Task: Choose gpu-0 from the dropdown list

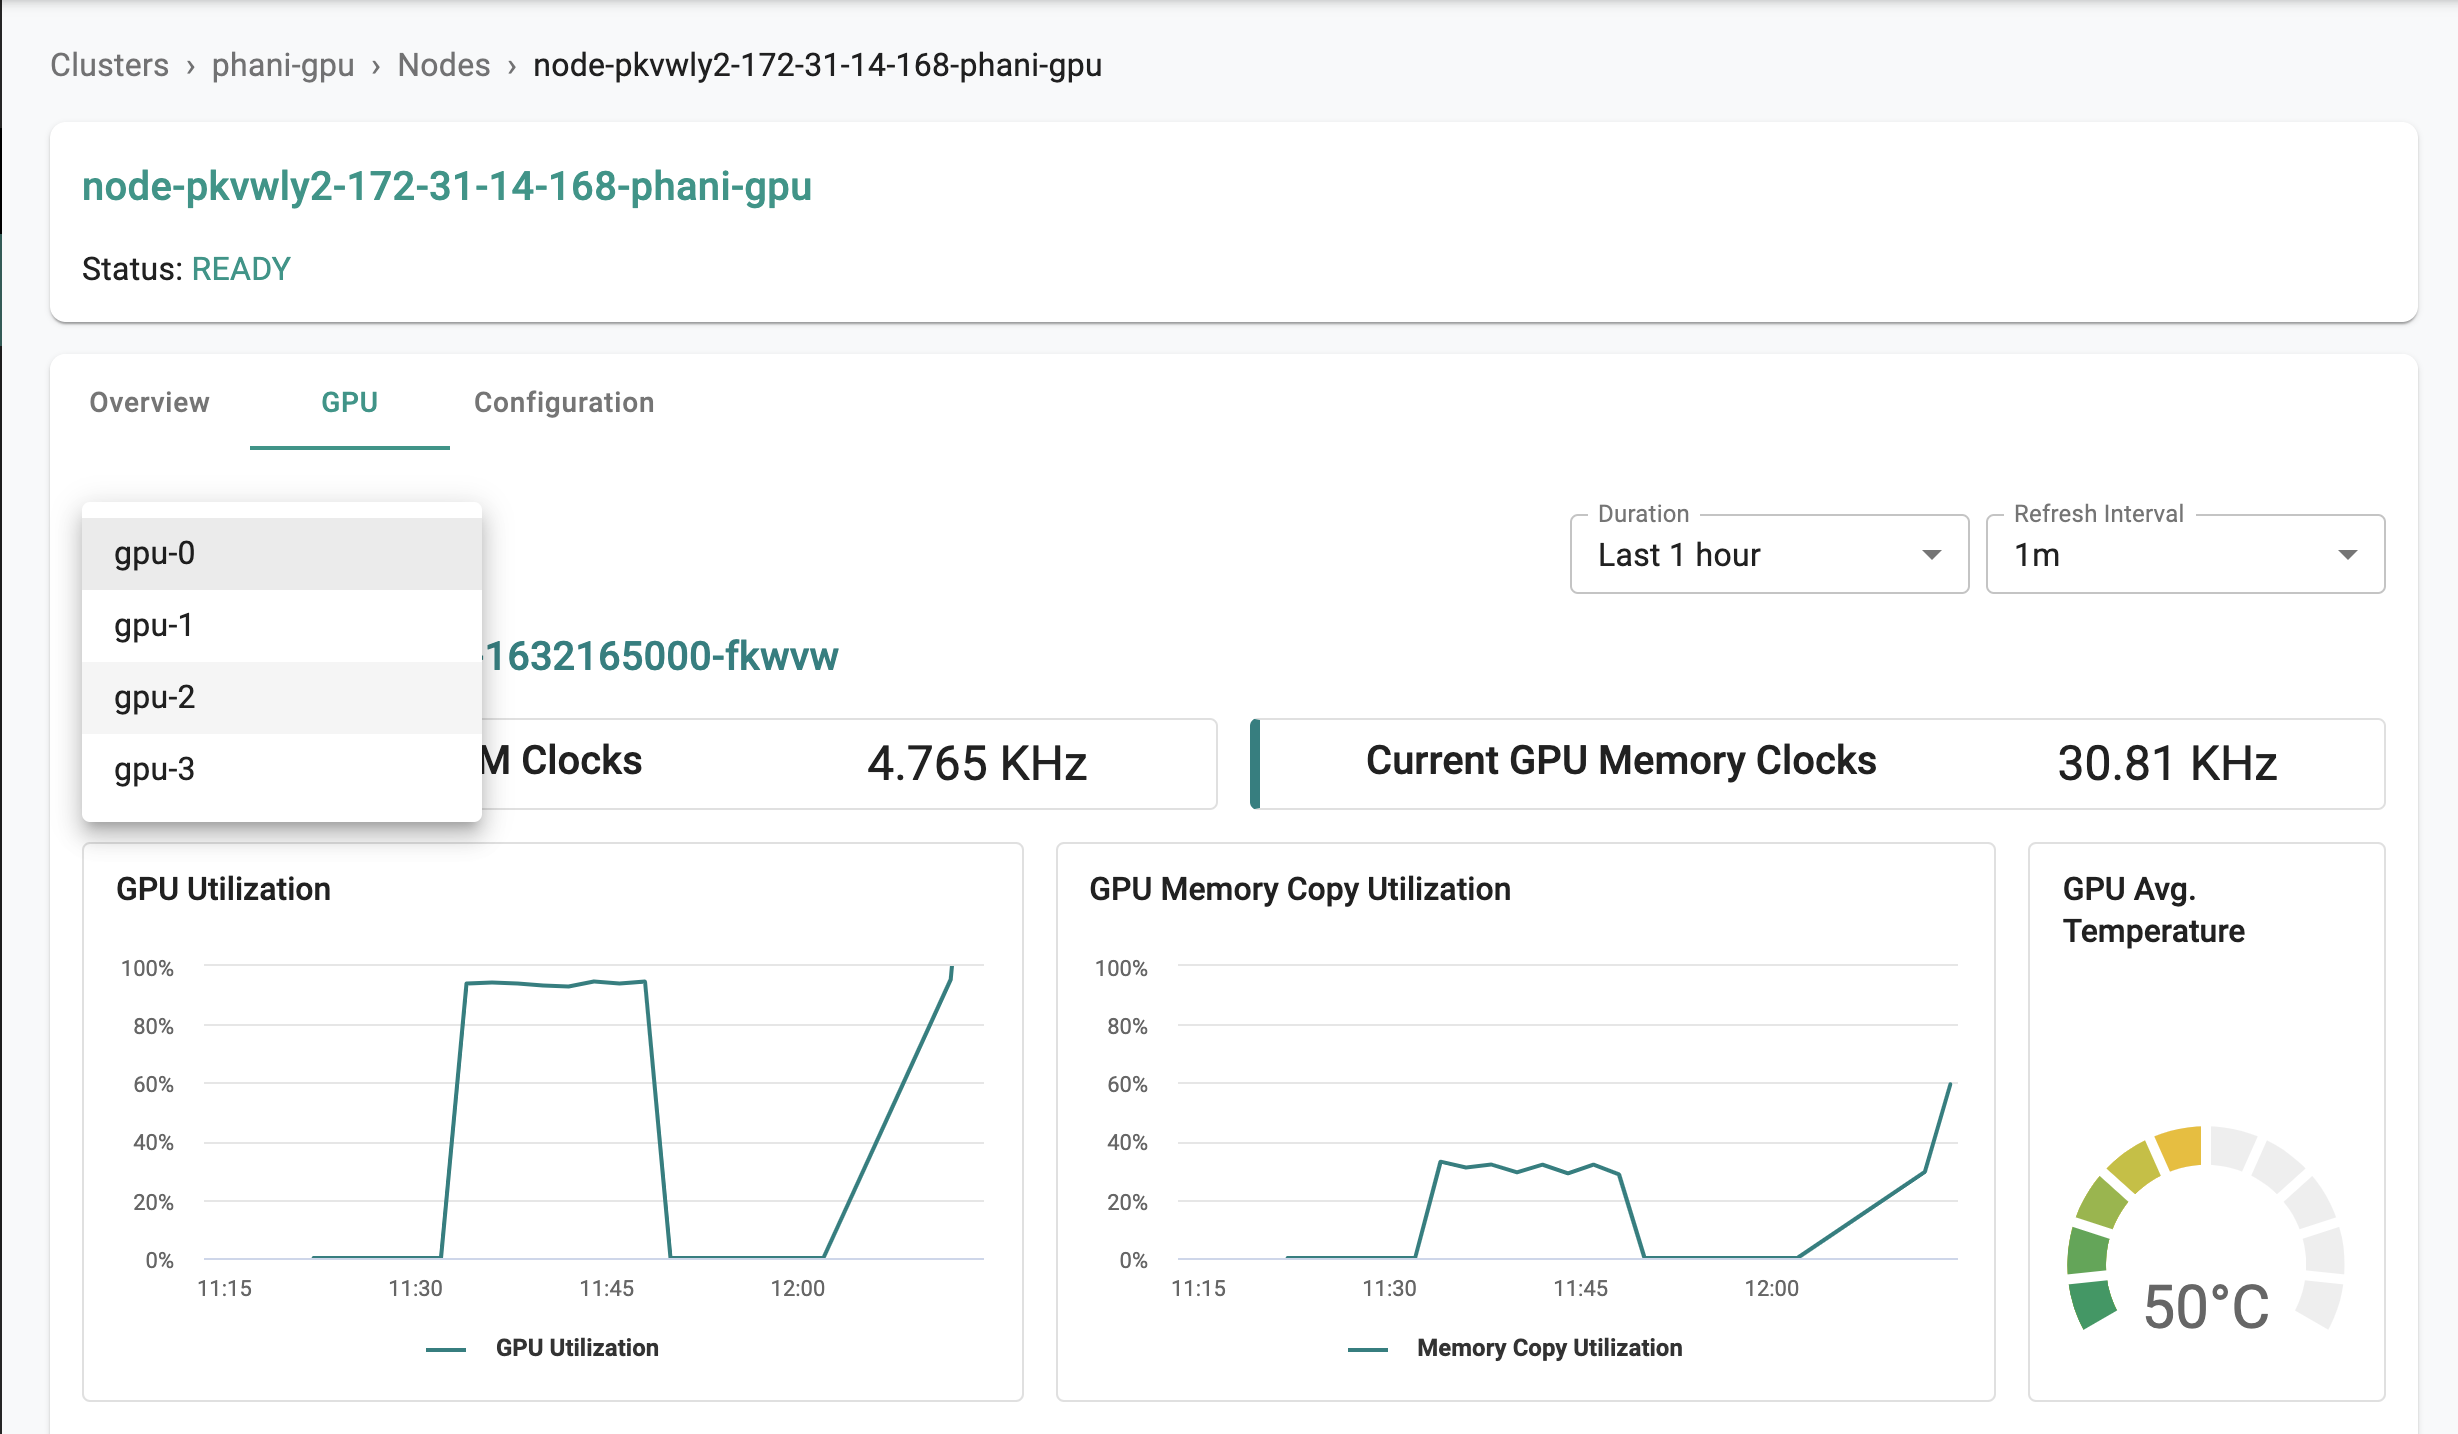Action: [282, 554]
